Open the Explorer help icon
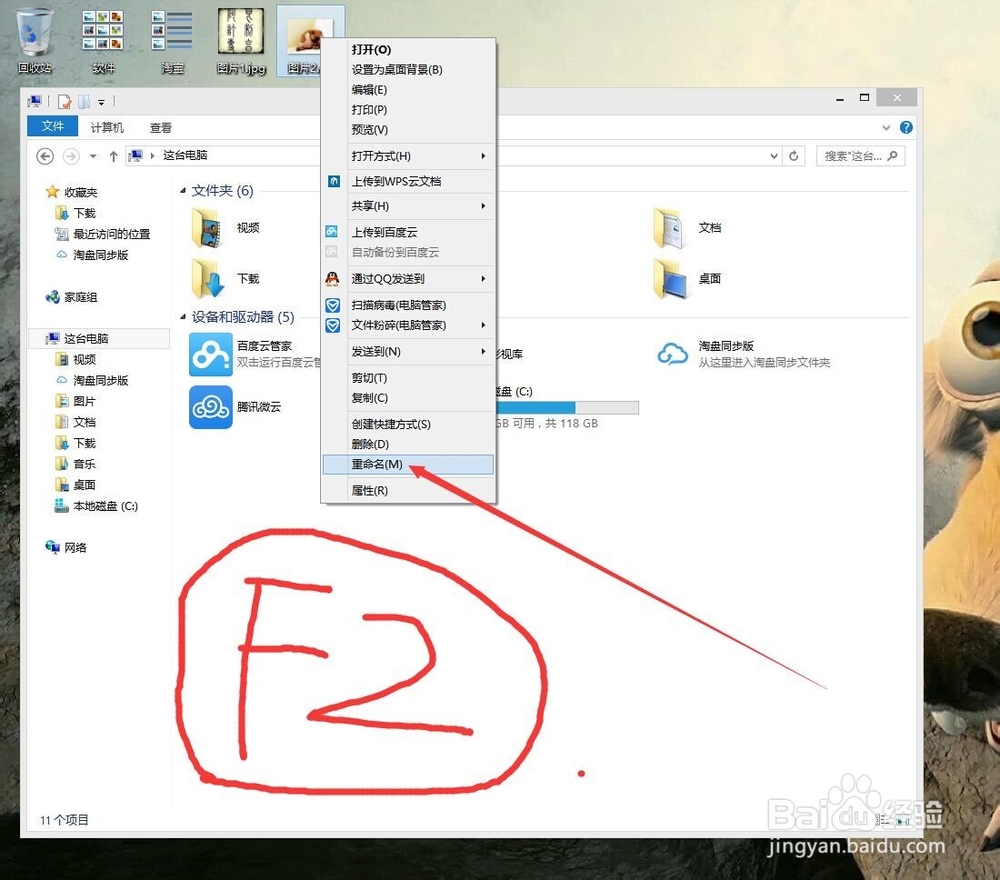This screenshot has height=880, width=1000. 906,128
